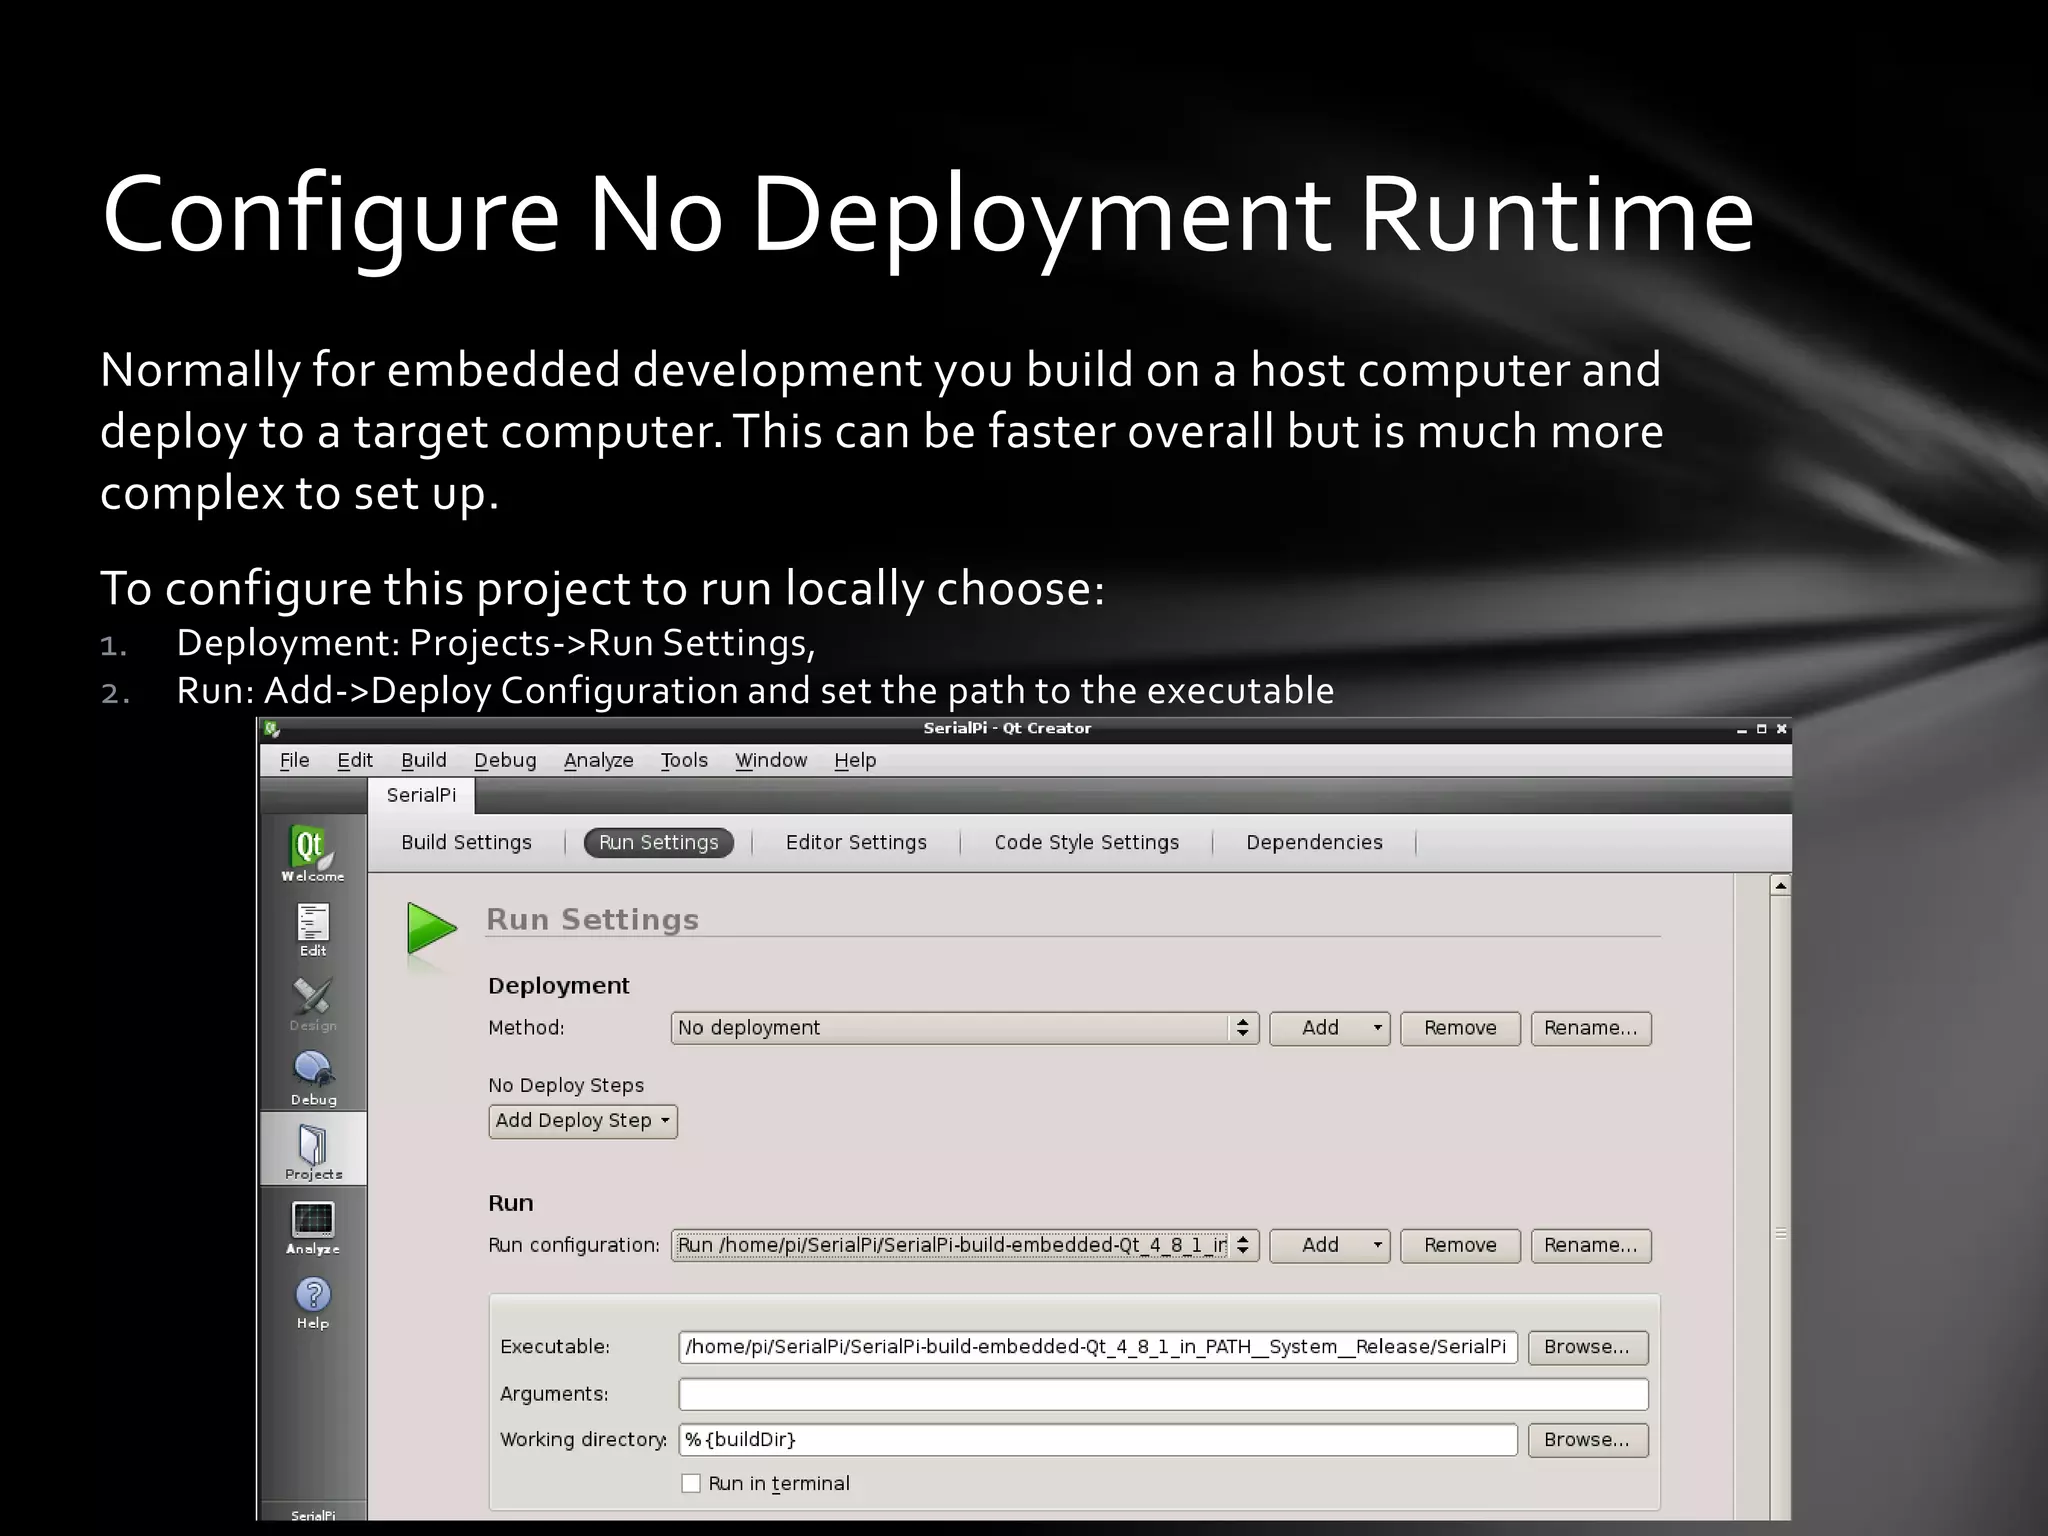Viewport: 2048px width, 1536px height.
Task: Enable Run in terminal checkbox
Action: (691, 1483)
